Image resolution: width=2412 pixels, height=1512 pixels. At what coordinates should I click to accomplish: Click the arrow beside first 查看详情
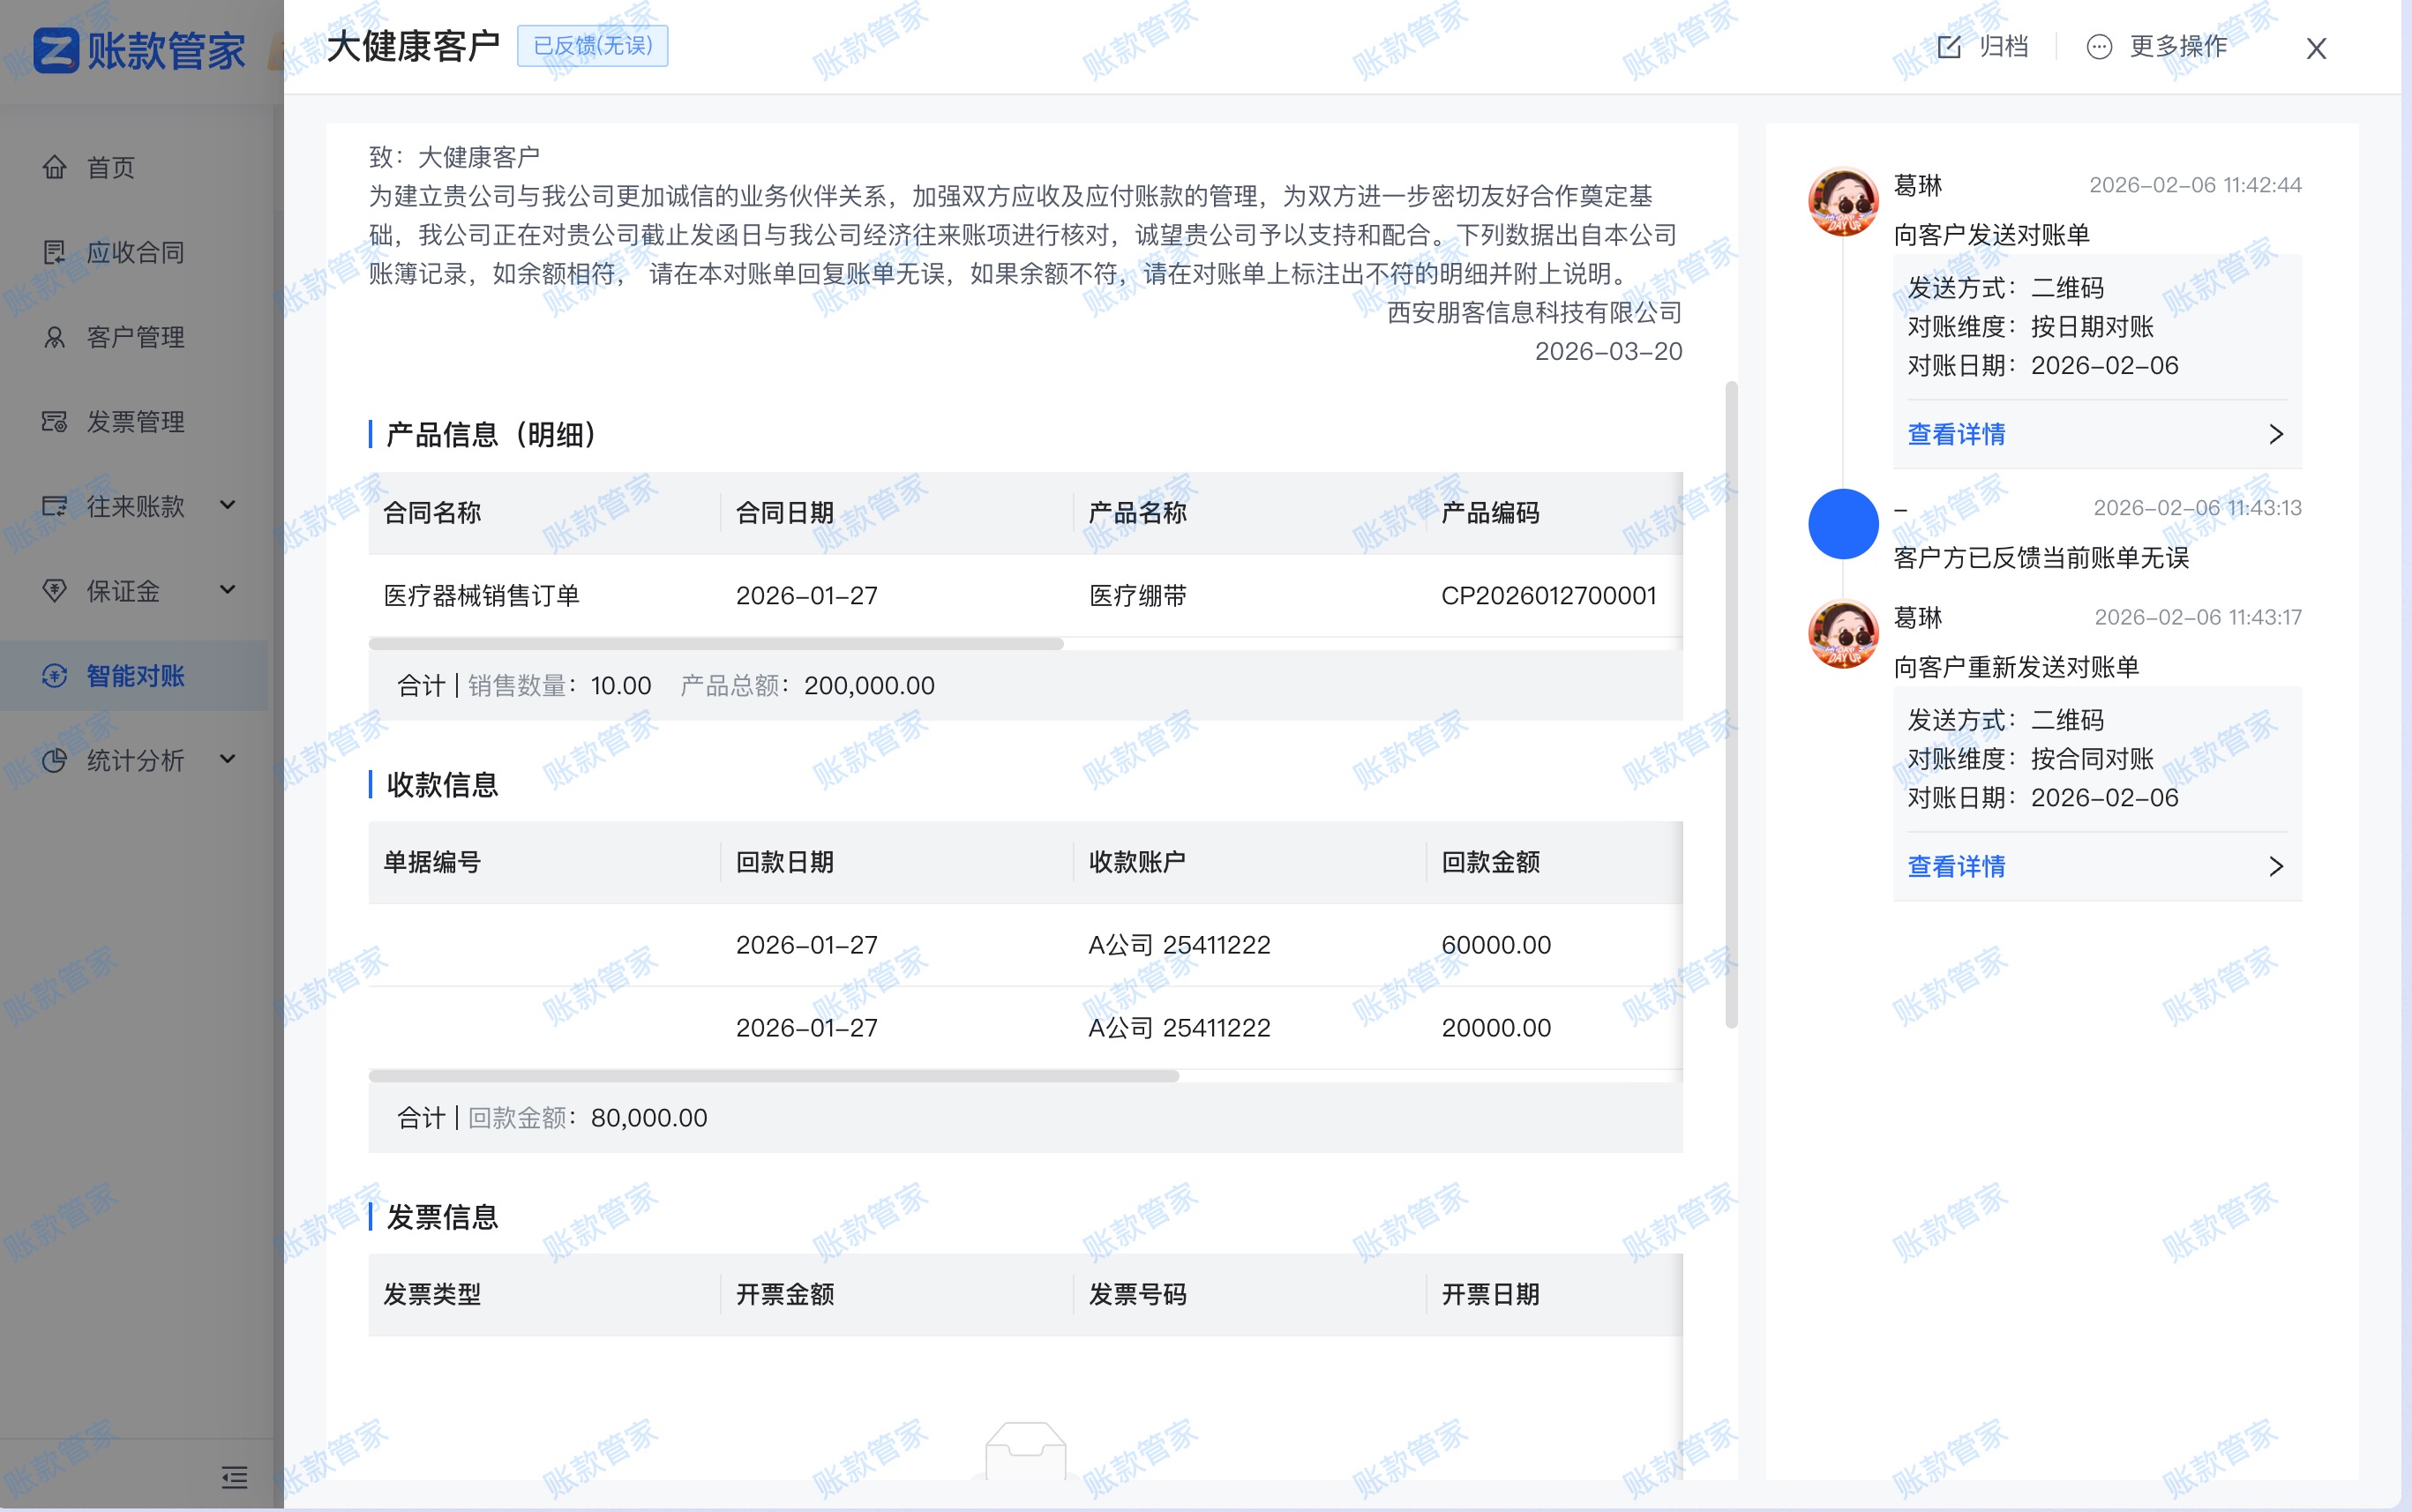tap(2277, 433)
